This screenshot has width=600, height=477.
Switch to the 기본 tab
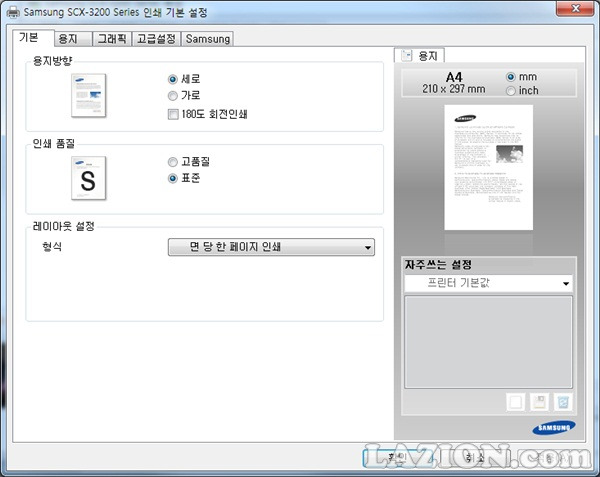33,37
